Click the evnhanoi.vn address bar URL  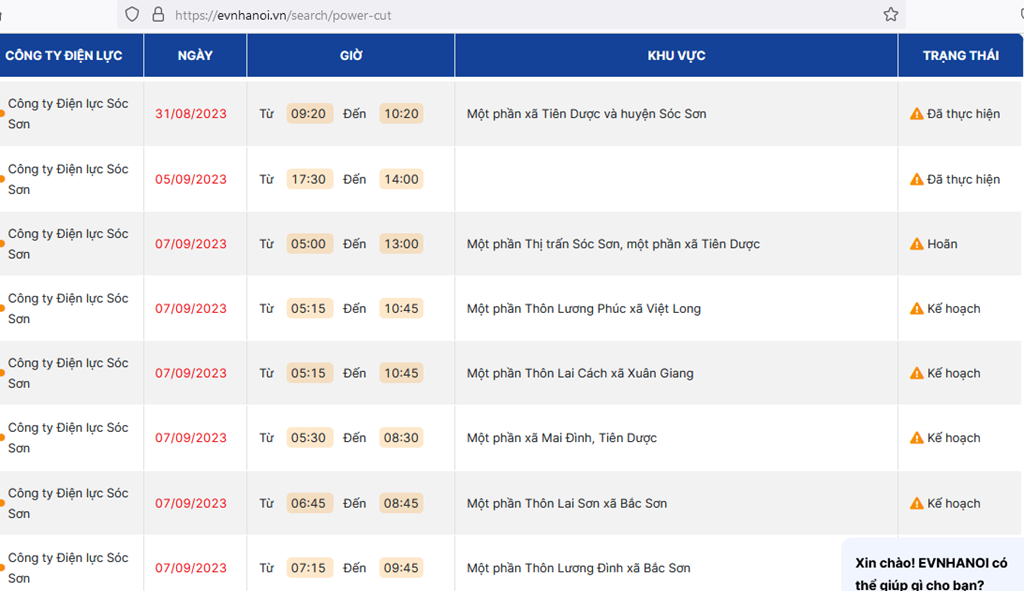coord(283,15)
